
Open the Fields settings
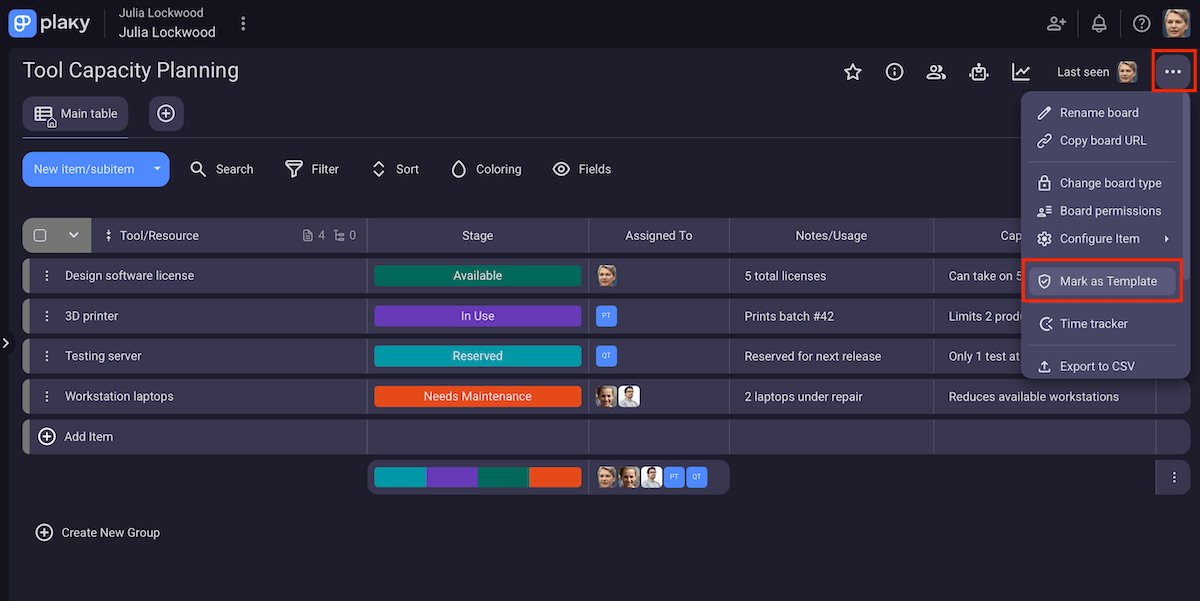point(581,169)
